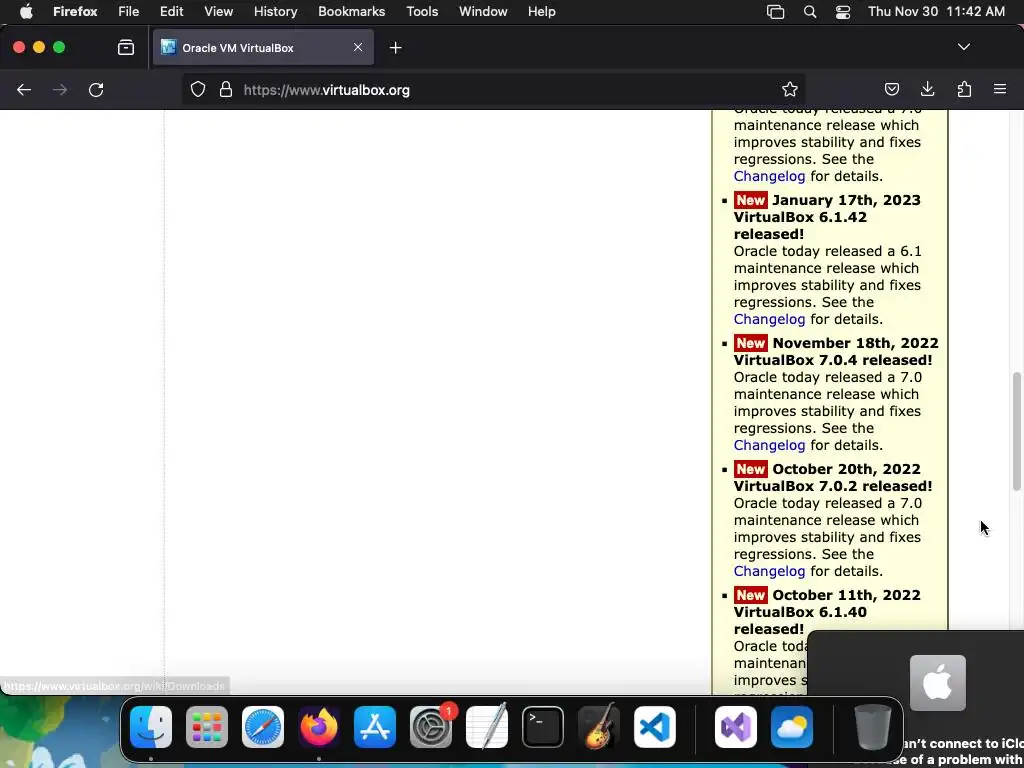Open Changelog link under VirtualBox 7.0.4

coord(769,445)
